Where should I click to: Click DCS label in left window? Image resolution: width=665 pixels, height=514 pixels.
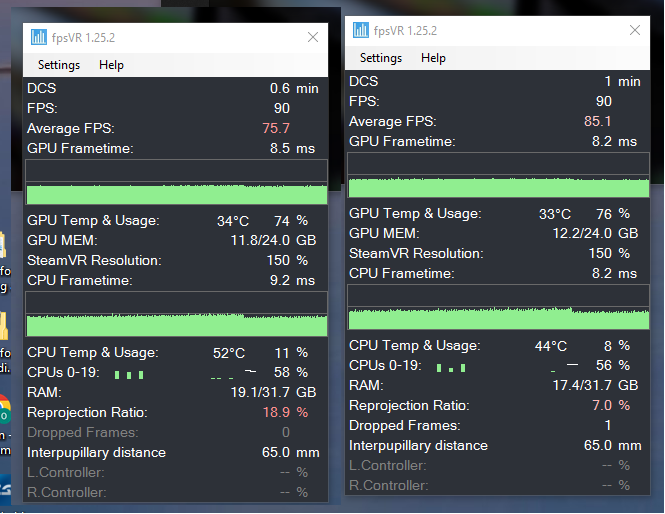(x=42, y=88)
